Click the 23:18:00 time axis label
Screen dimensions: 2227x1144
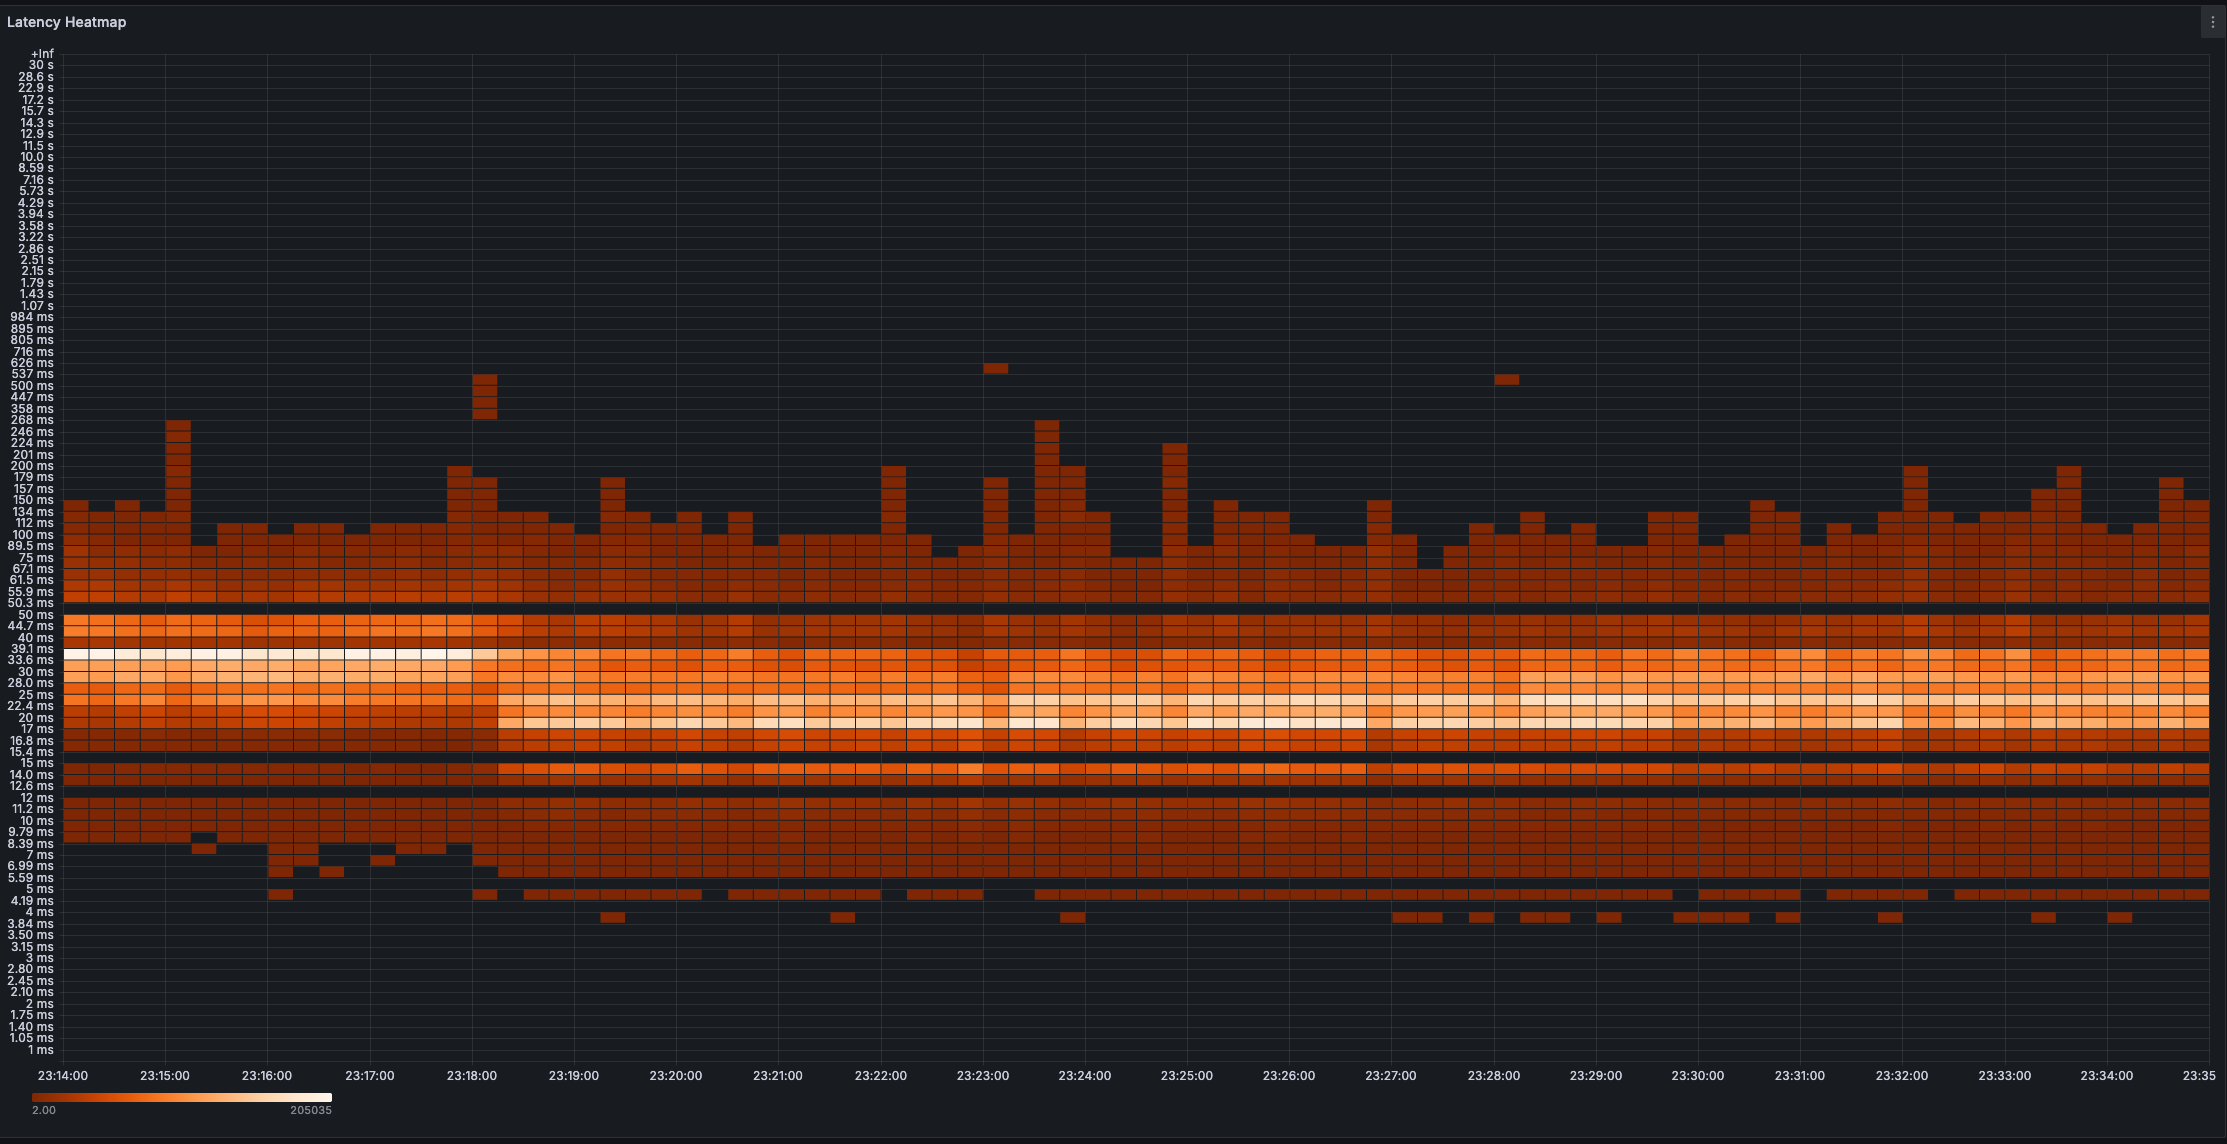(472, 1076)
